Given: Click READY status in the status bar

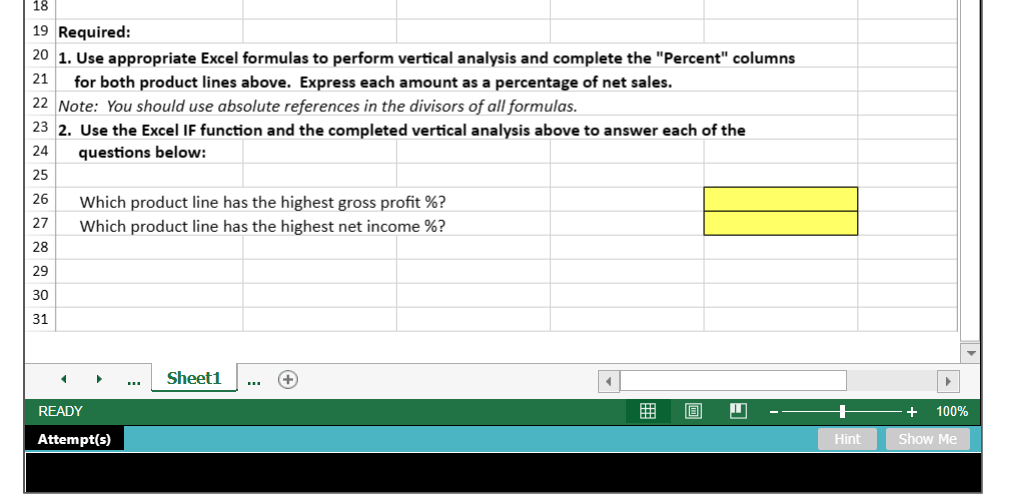Looking at the screenshot, I should pyautogui.click(x=60, y=412).
